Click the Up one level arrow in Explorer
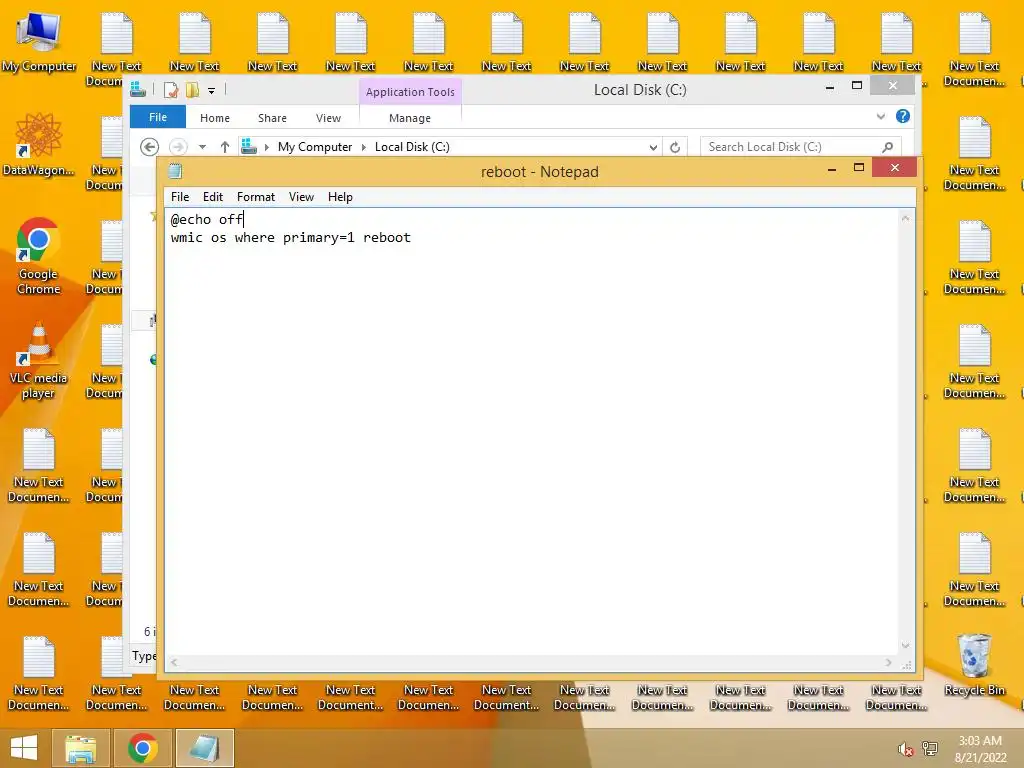The width and height of the screenshot is (1024, 768). (225, 147)
